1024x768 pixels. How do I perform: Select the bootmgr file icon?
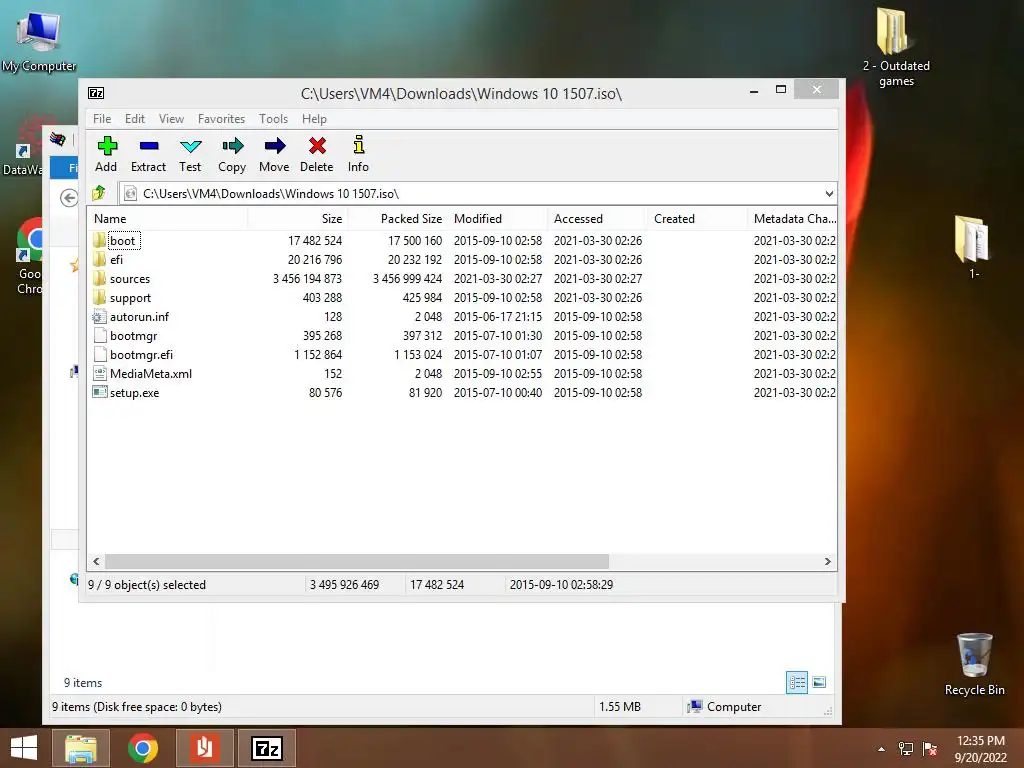(x=100, y=336)
